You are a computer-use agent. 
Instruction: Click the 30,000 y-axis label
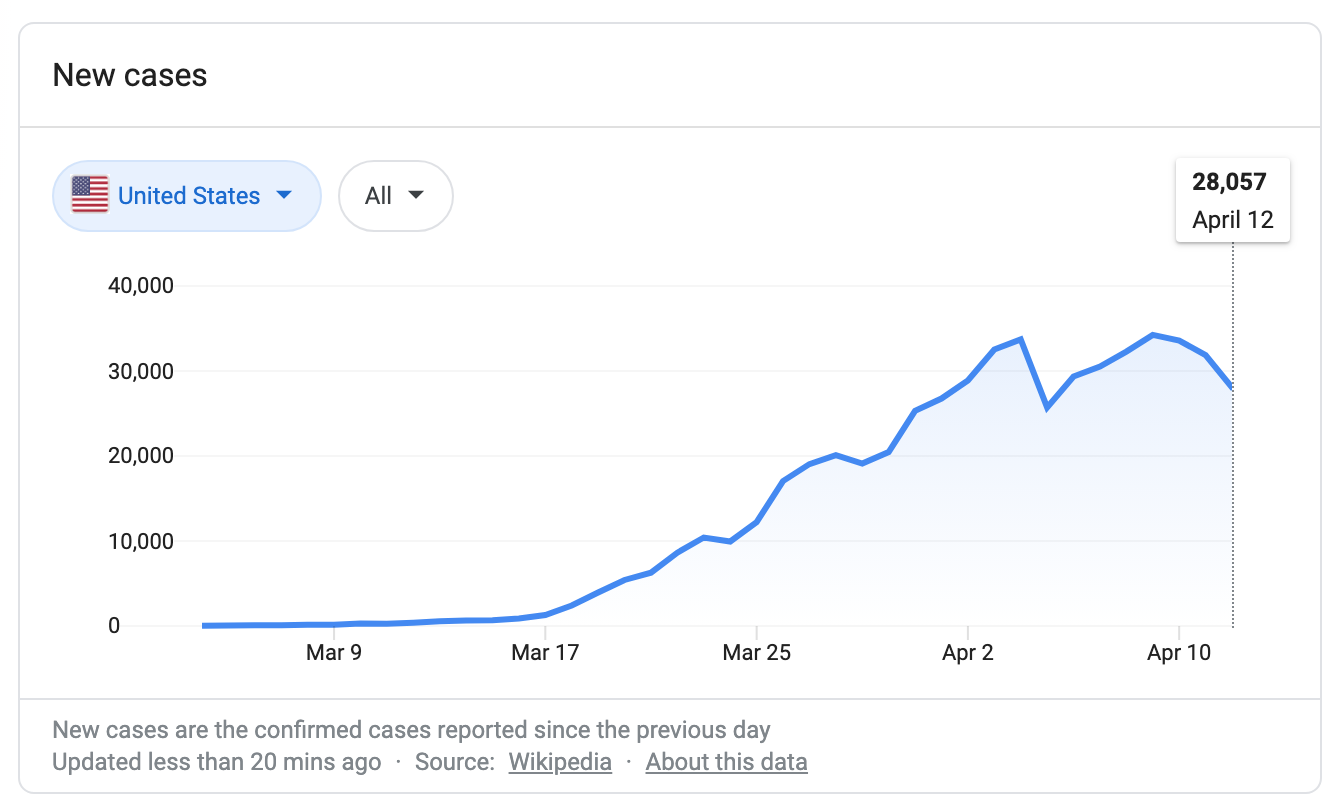point(140,371)
